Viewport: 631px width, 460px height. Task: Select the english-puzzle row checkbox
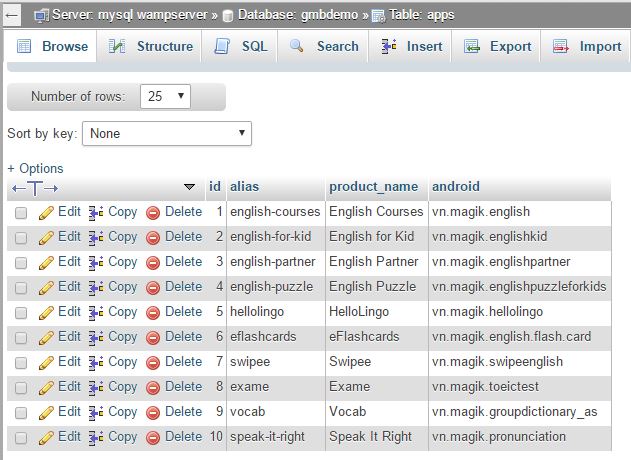21,288
